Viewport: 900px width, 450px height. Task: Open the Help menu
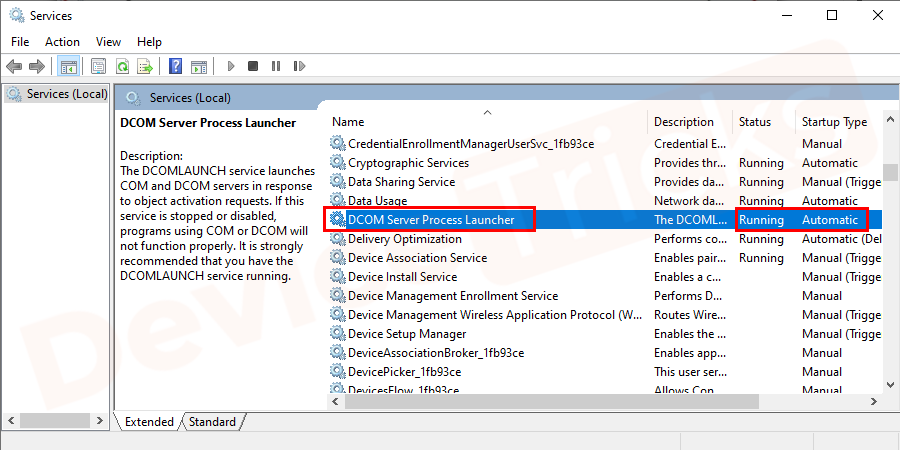point(149,42)
